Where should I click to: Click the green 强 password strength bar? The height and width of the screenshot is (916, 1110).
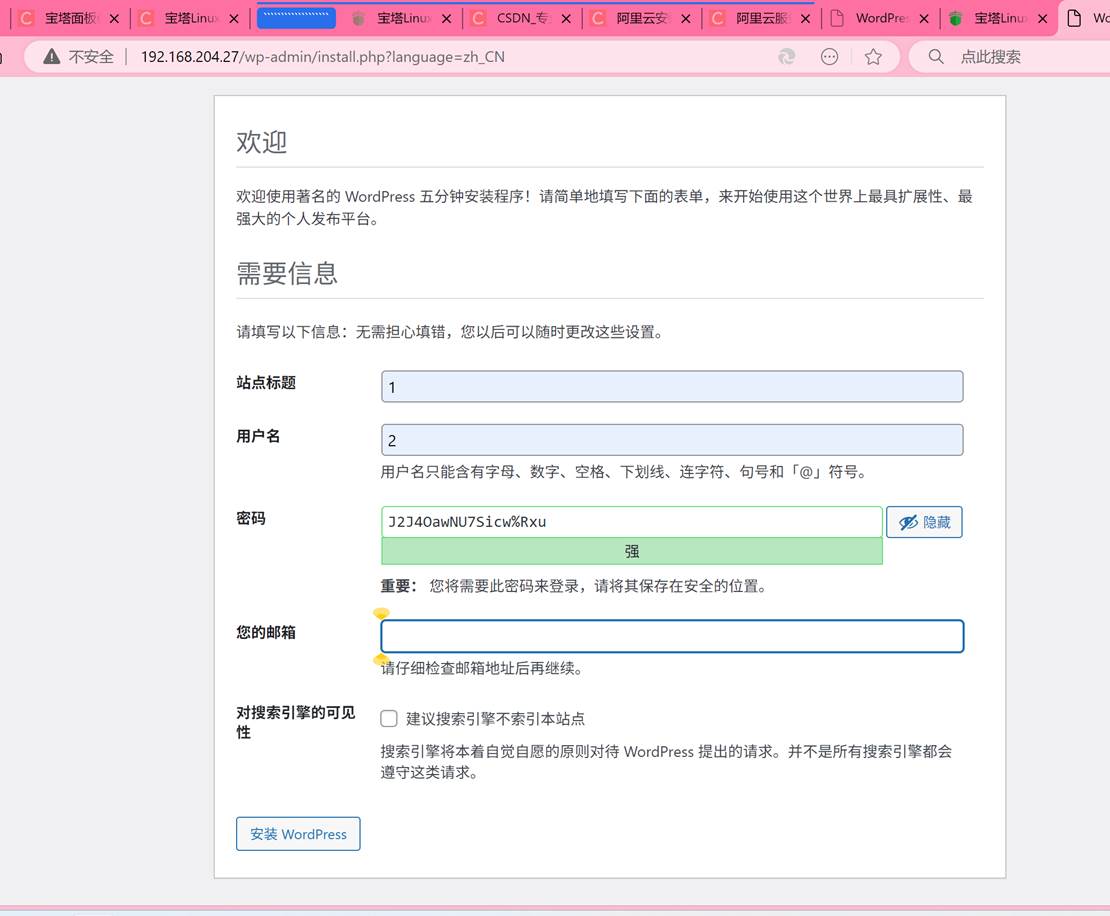coord(631,551)
